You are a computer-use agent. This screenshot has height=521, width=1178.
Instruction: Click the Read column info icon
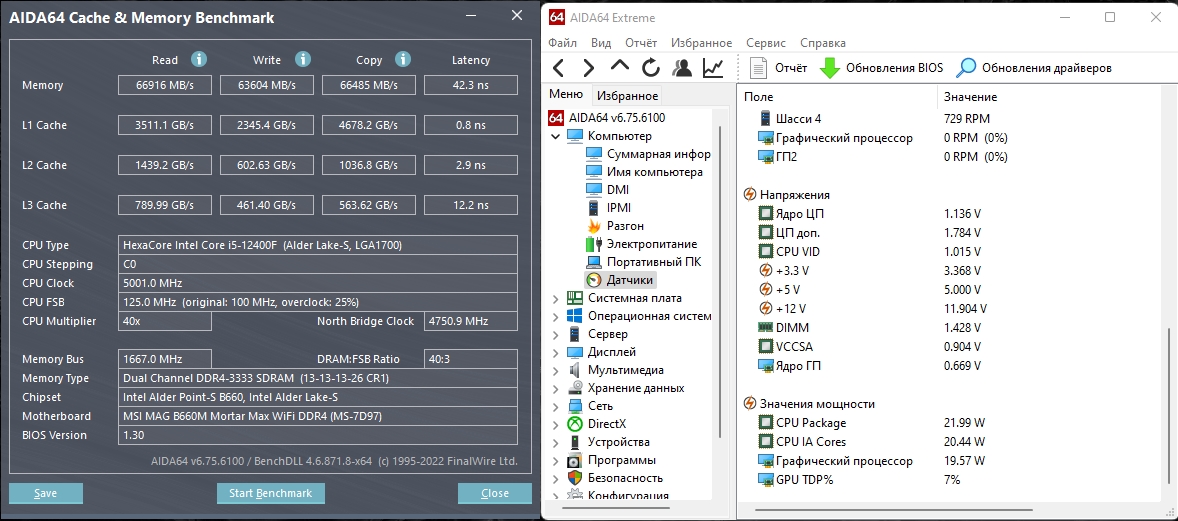coord(199,59)
